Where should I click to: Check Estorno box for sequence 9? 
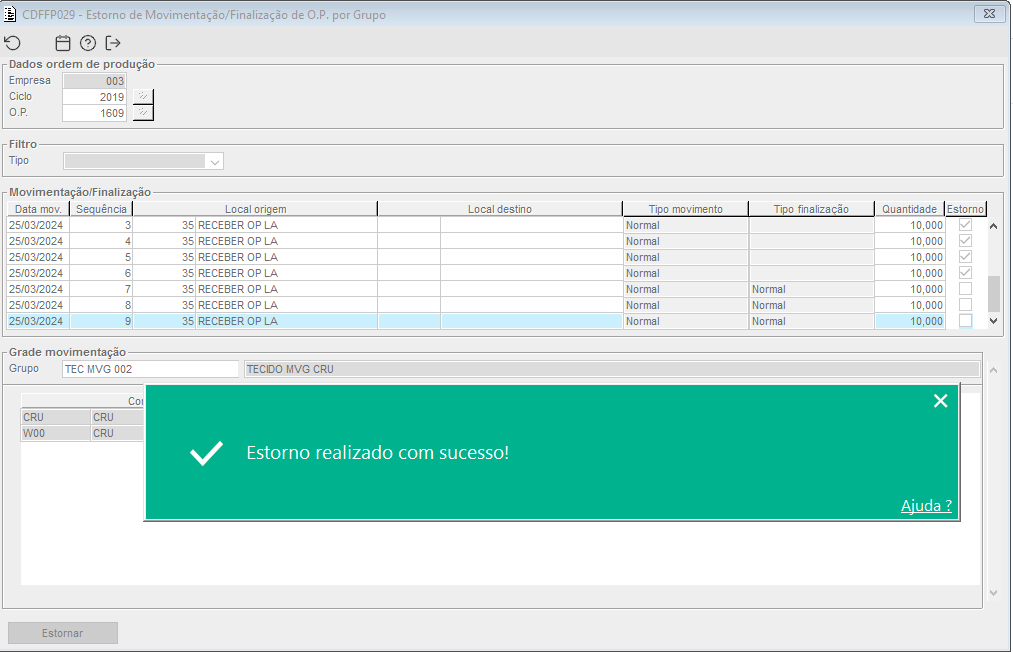coord(965,321)
